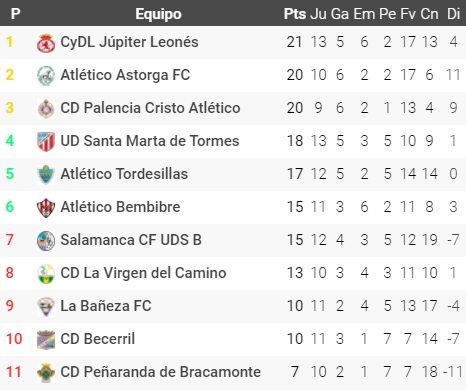Open the Atlético Astorga FC team link
This screenshot has height=390, width=466.
click(125, 75)
